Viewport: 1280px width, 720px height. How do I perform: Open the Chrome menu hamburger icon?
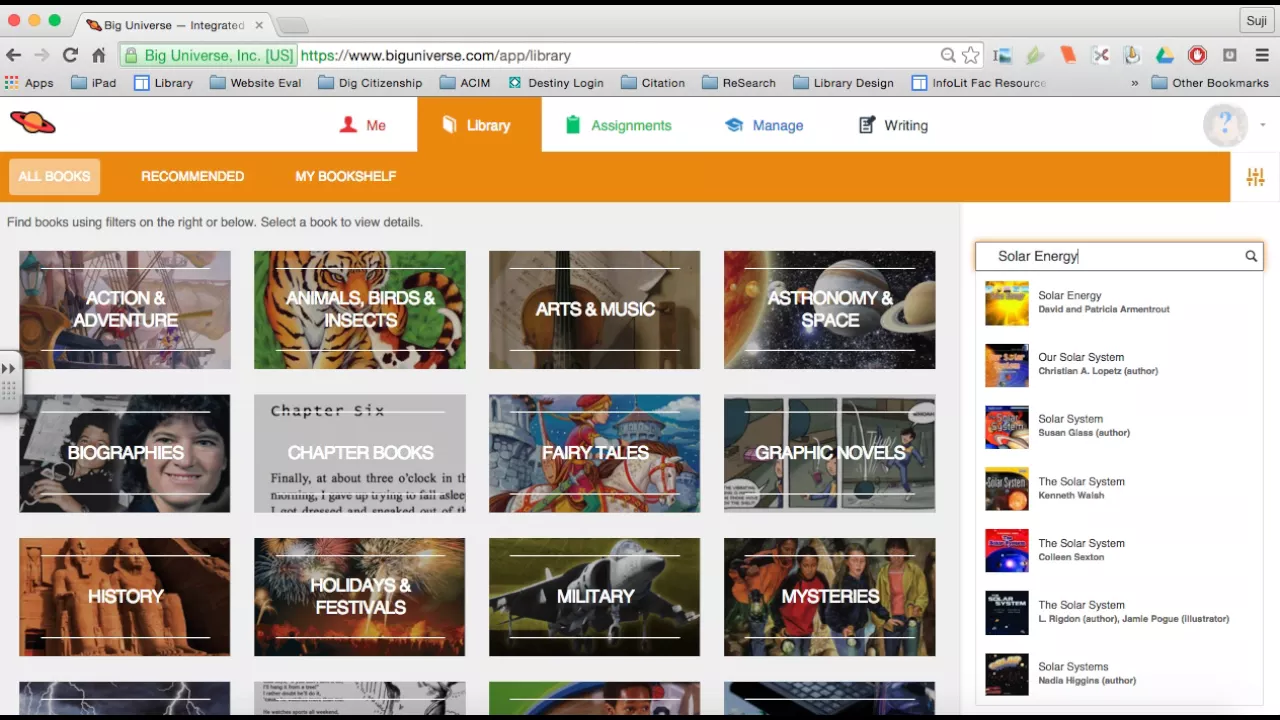click(x=1262, y=56)
